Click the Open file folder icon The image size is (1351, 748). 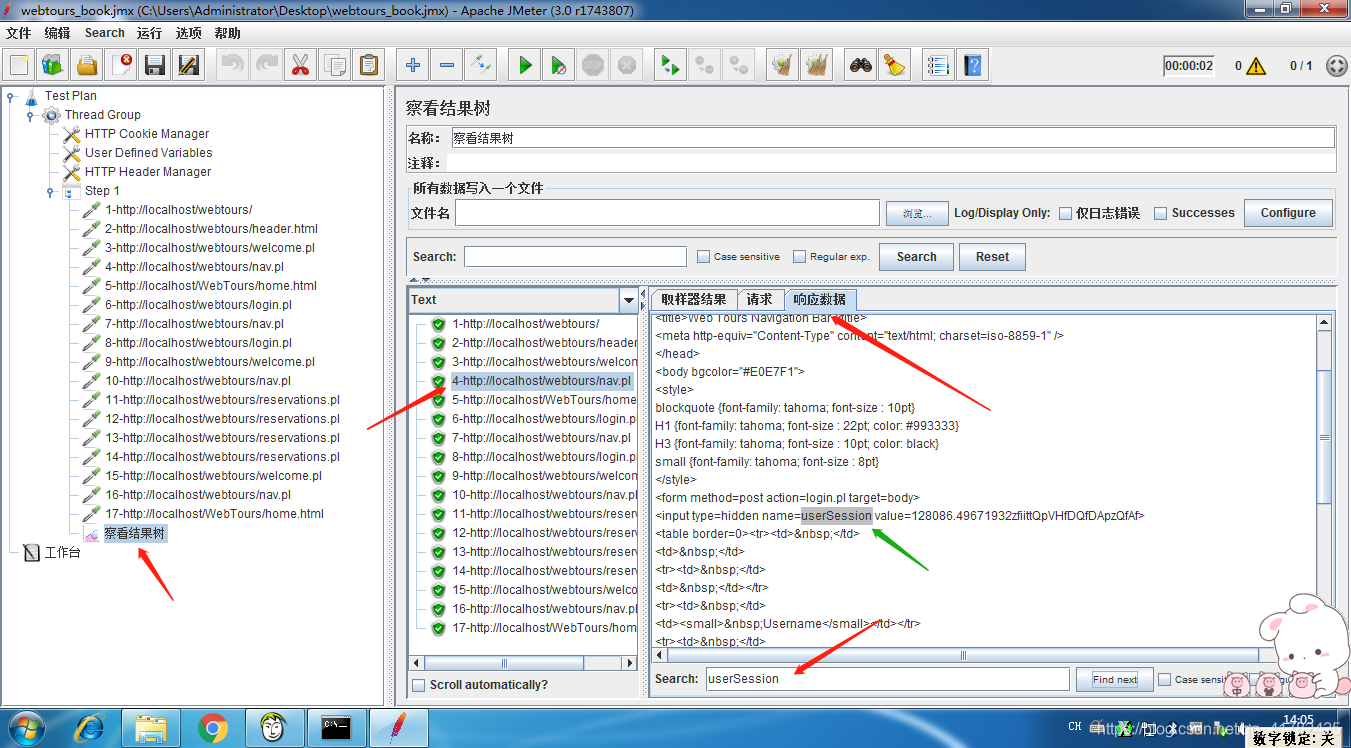click(87, 66)
